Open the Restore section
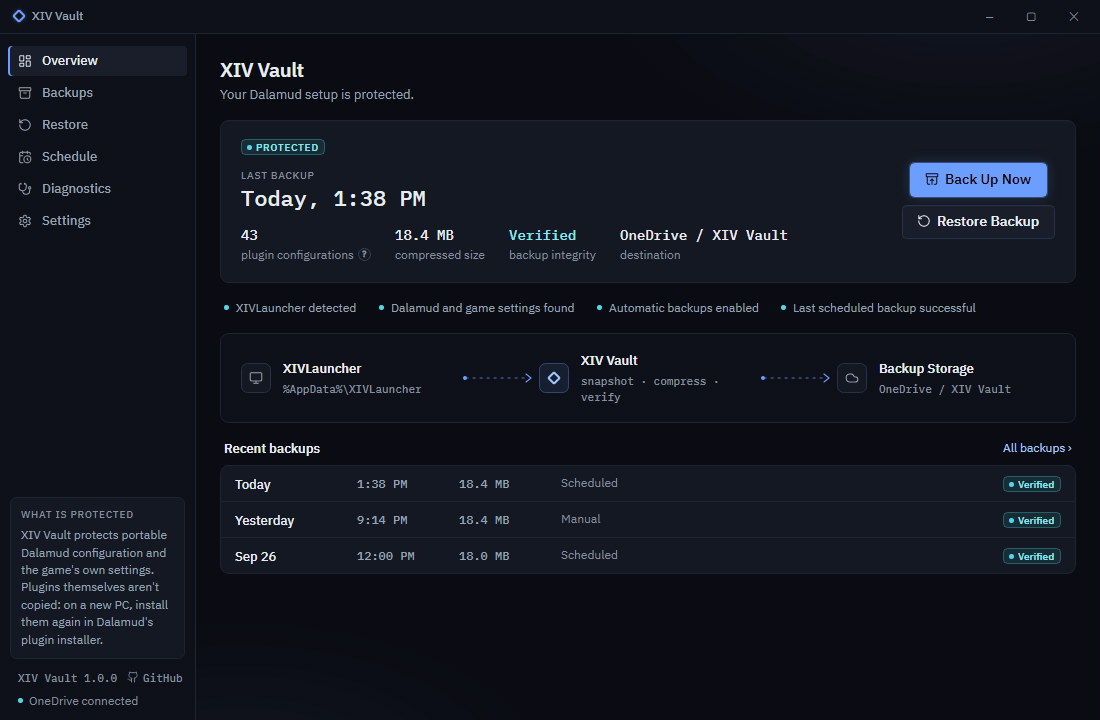Screen dimensions: 1100x720 click(98, 125)
